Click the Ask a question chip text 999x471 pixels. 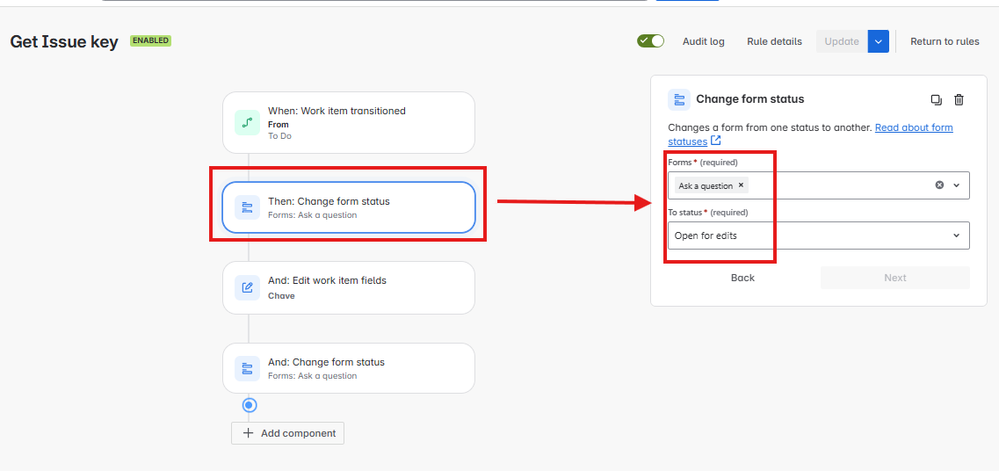[x=705, y=185]
